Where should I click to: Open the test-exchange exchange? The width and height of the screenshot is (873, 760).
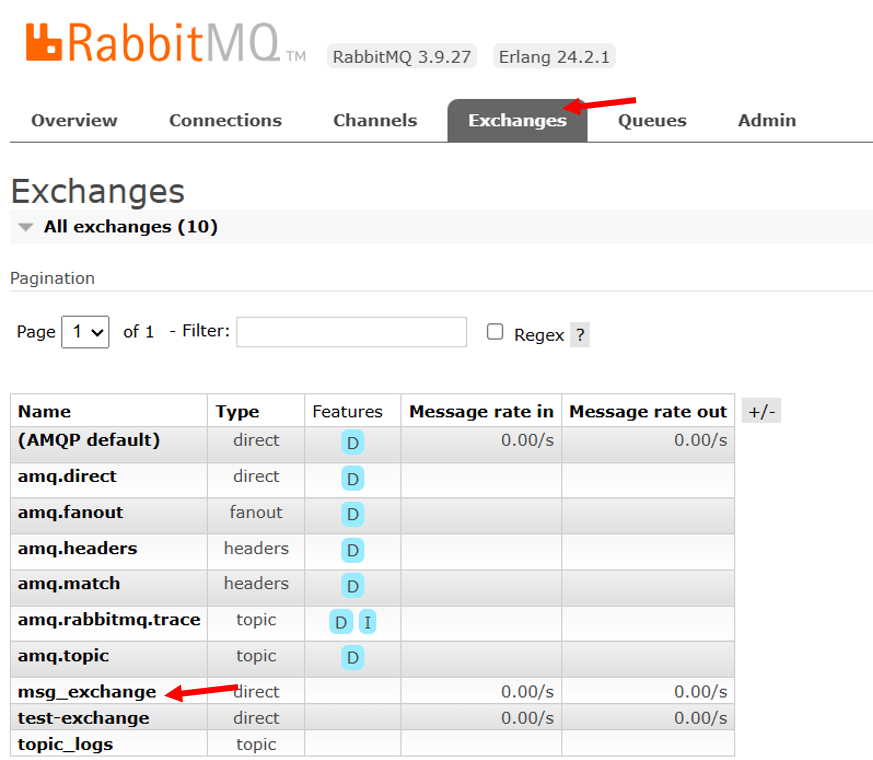[x=84, y=718]
